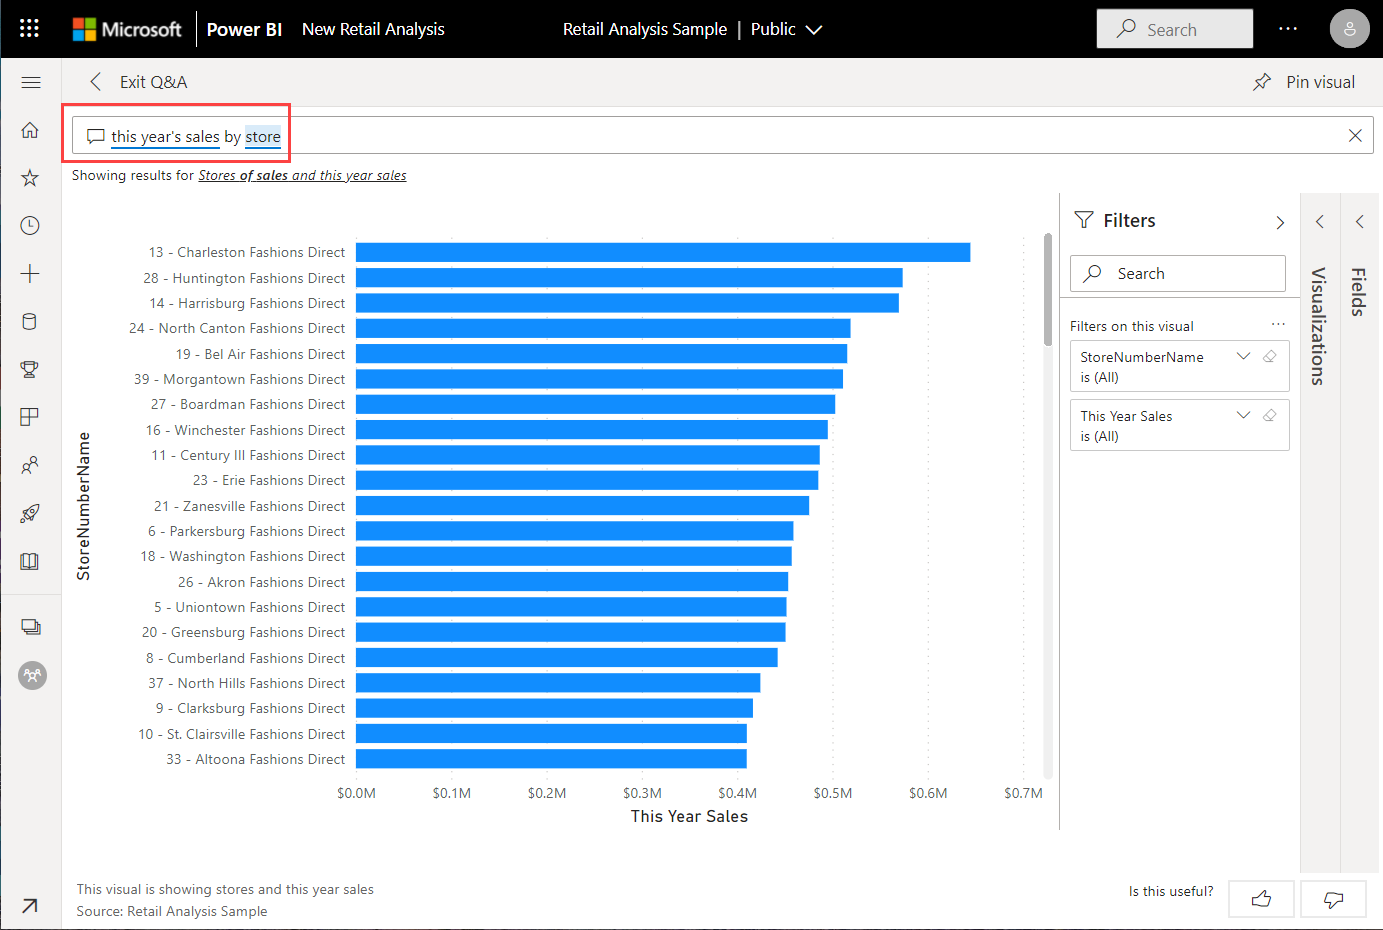Open the Public sensitivity dropdown

click(x=786, y=29)
